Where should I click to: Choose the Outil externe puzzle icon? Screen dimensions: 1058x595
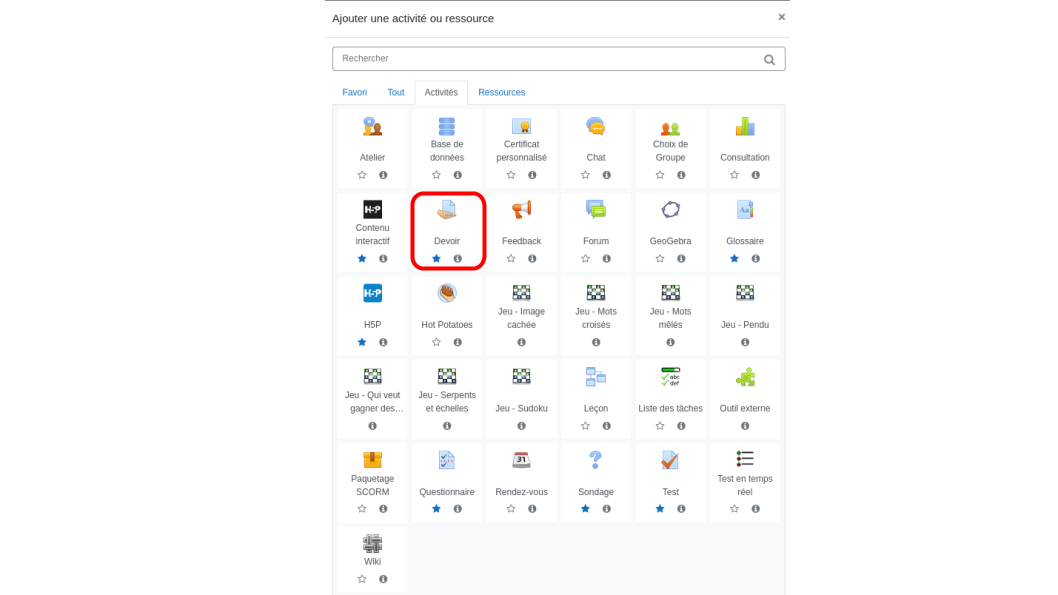(x=745, y=377)
